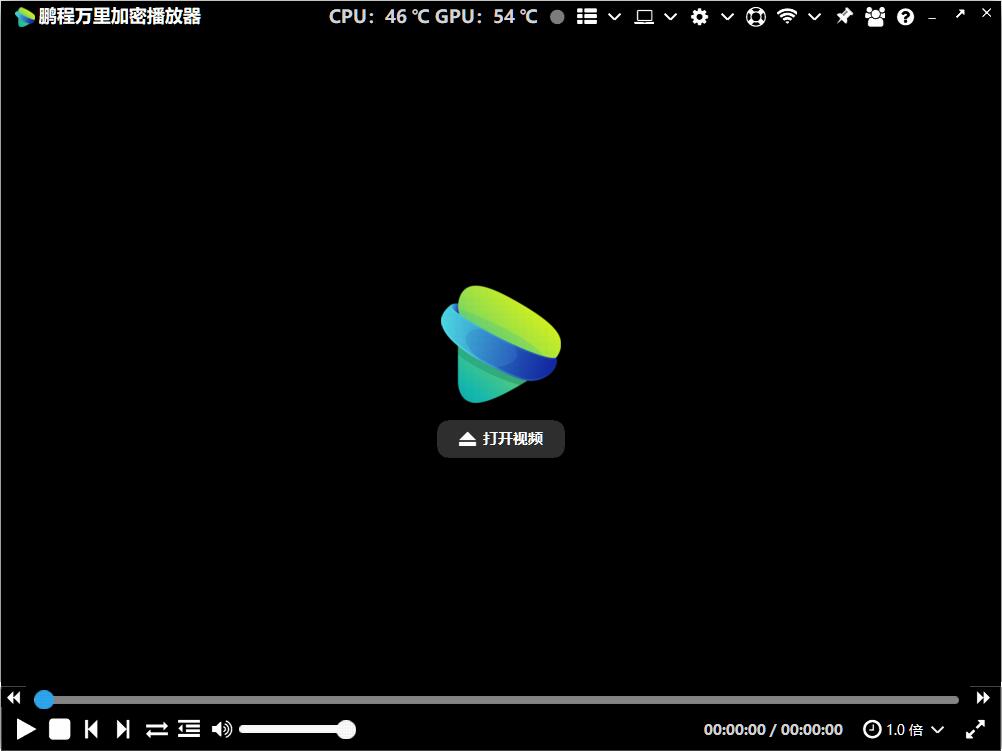Click the screen display icon

pyautogui.click(x=644, y=17)
